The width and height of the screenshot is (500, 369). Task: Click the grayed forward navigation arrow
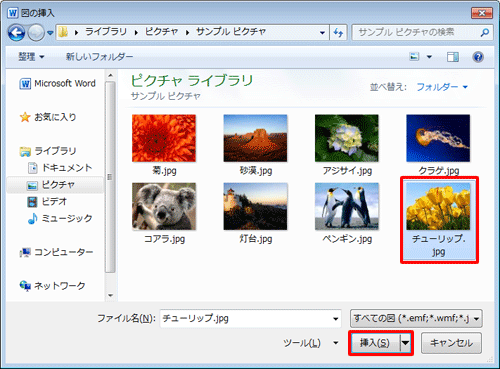[x=36, y=33]
